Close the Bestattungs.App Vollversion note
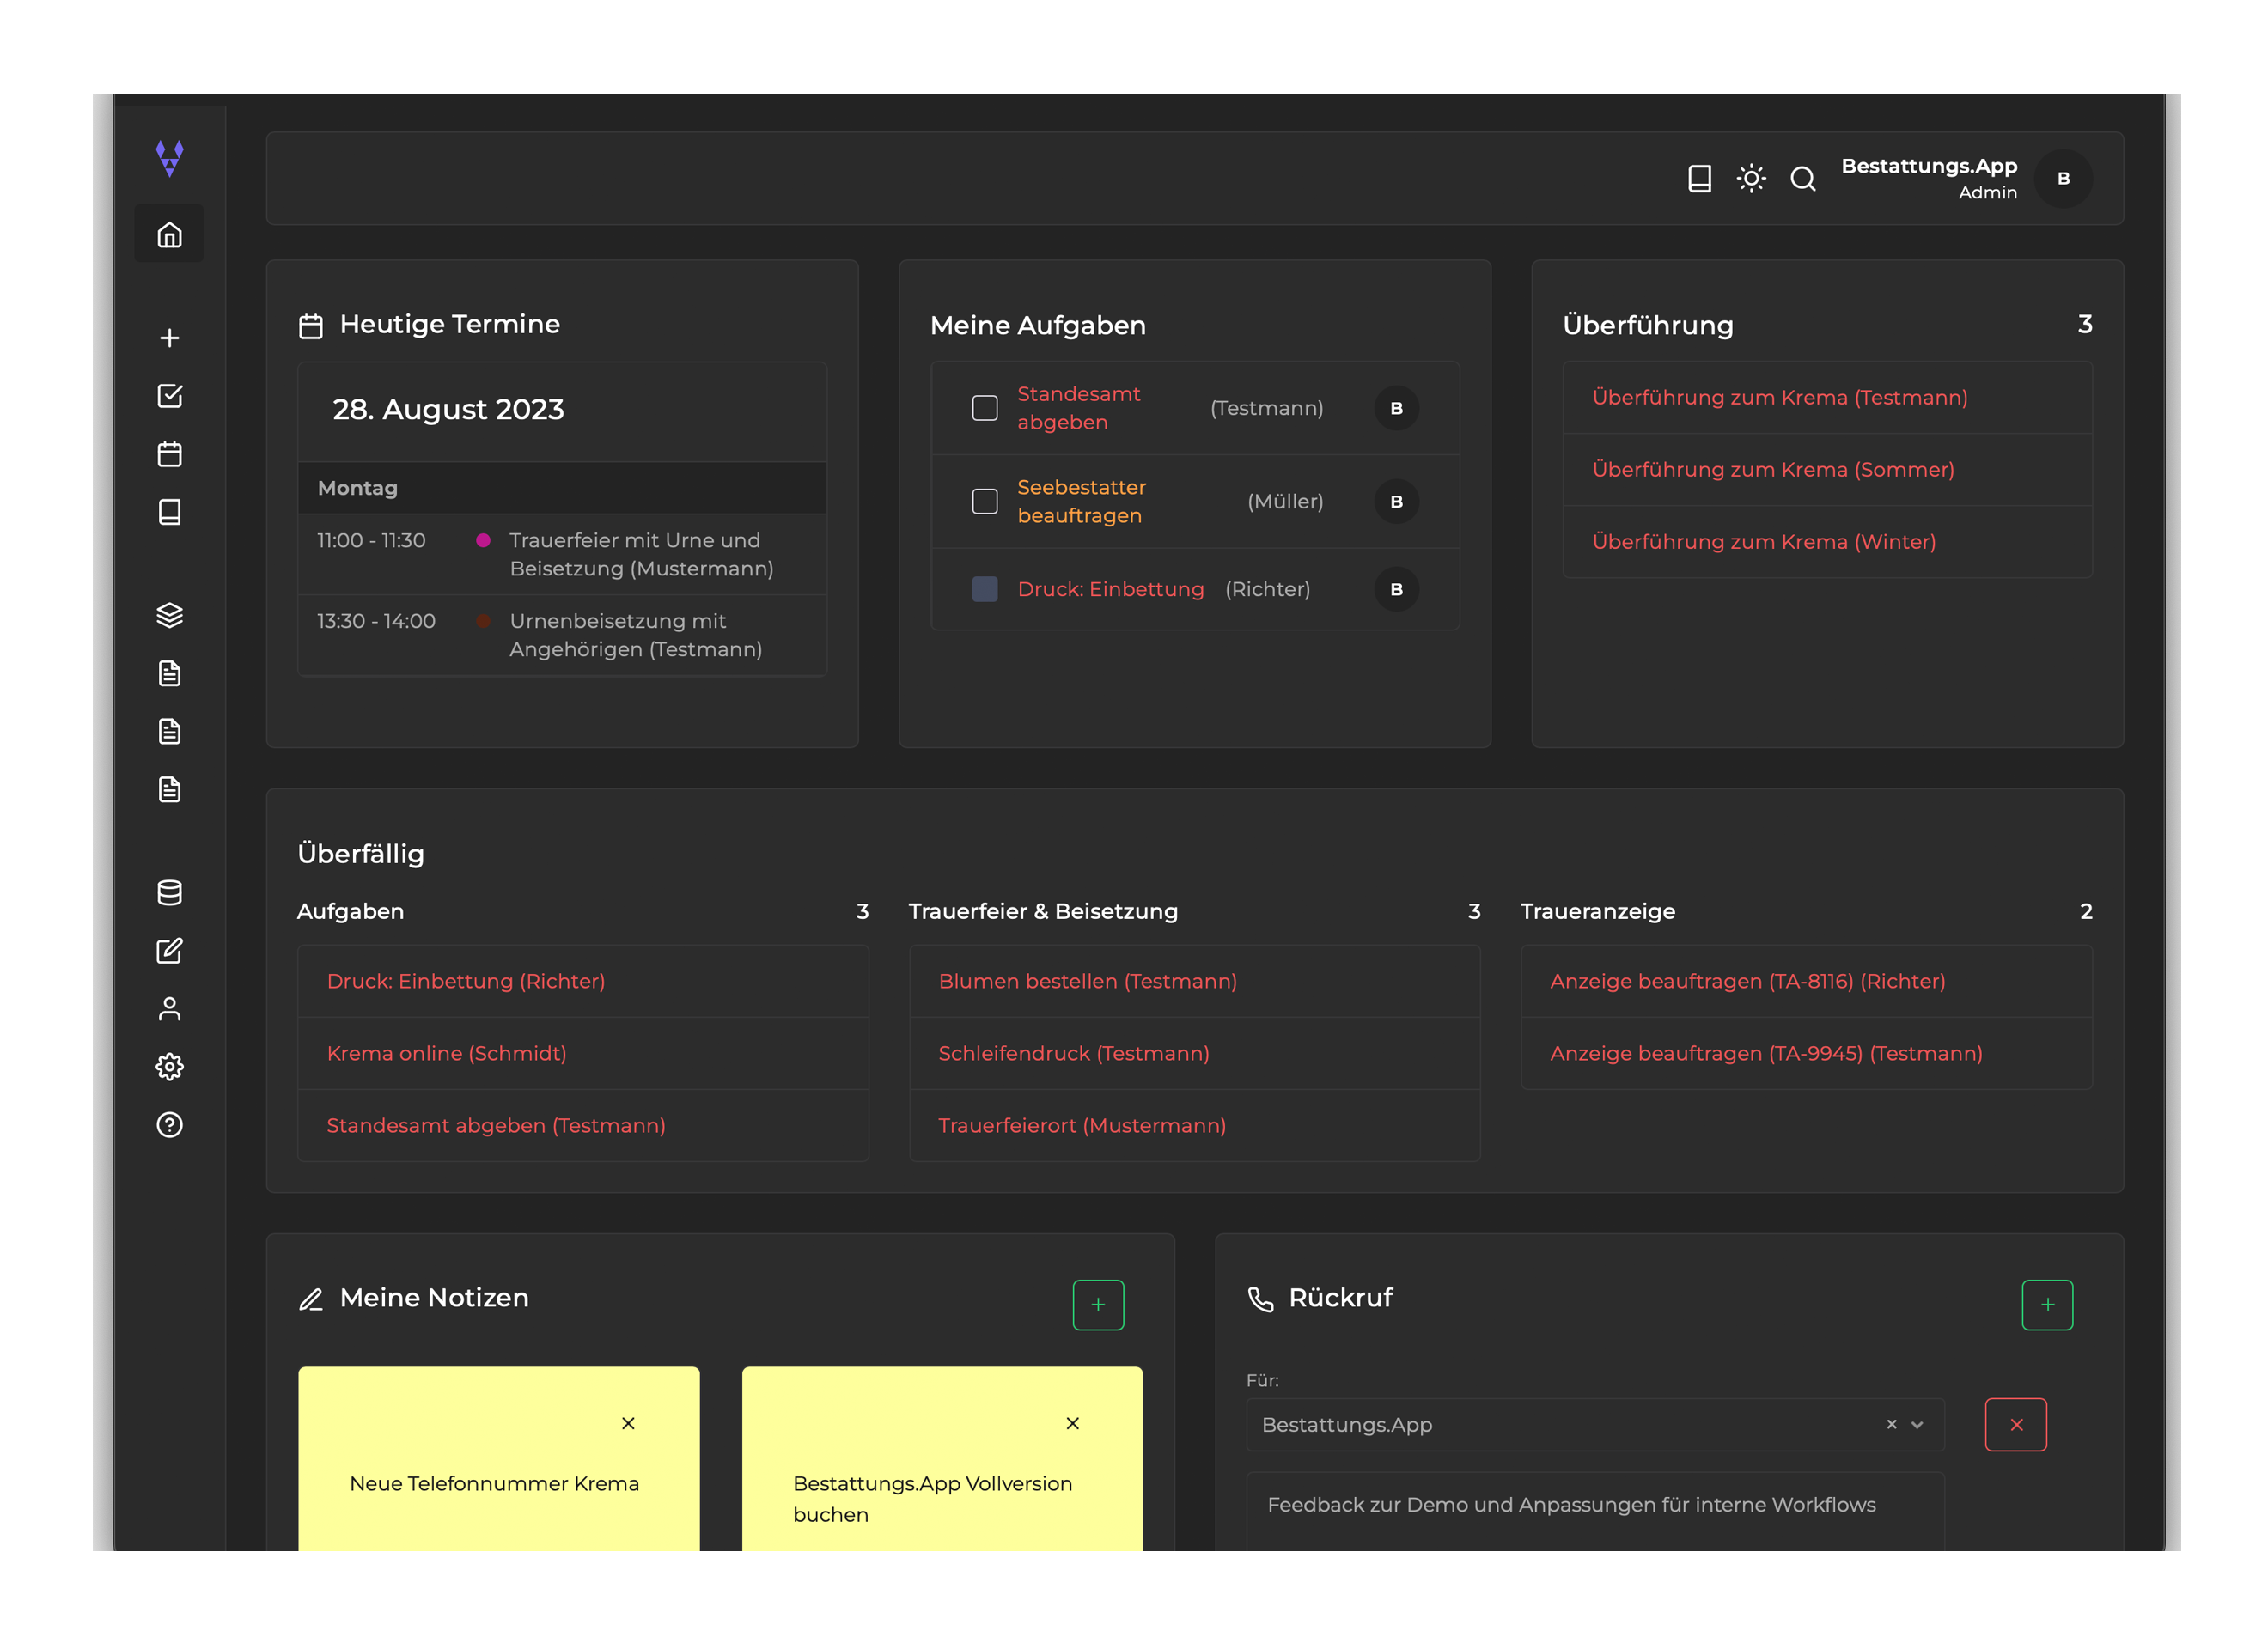Image resolution: width=2268 pixels, height=1649 pixels. click(1072, 1423)
